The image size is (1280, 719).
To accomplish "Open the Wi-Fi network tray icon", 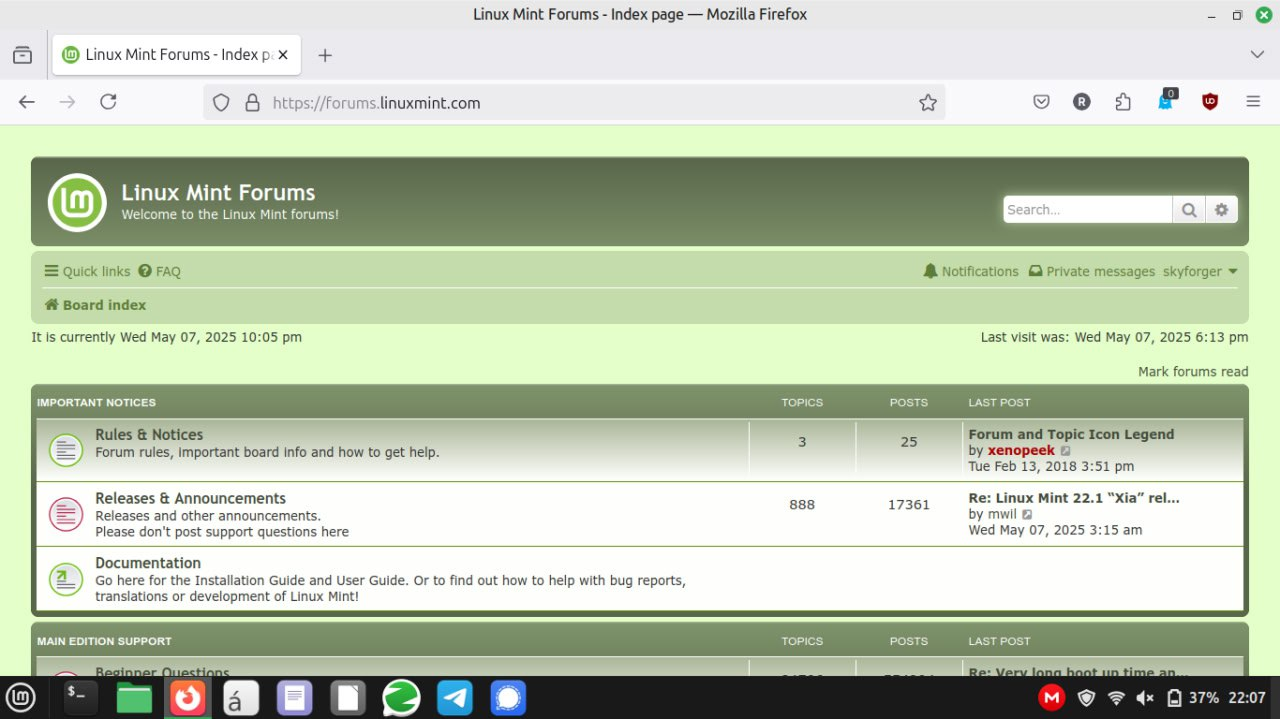I will point(1116,697).
